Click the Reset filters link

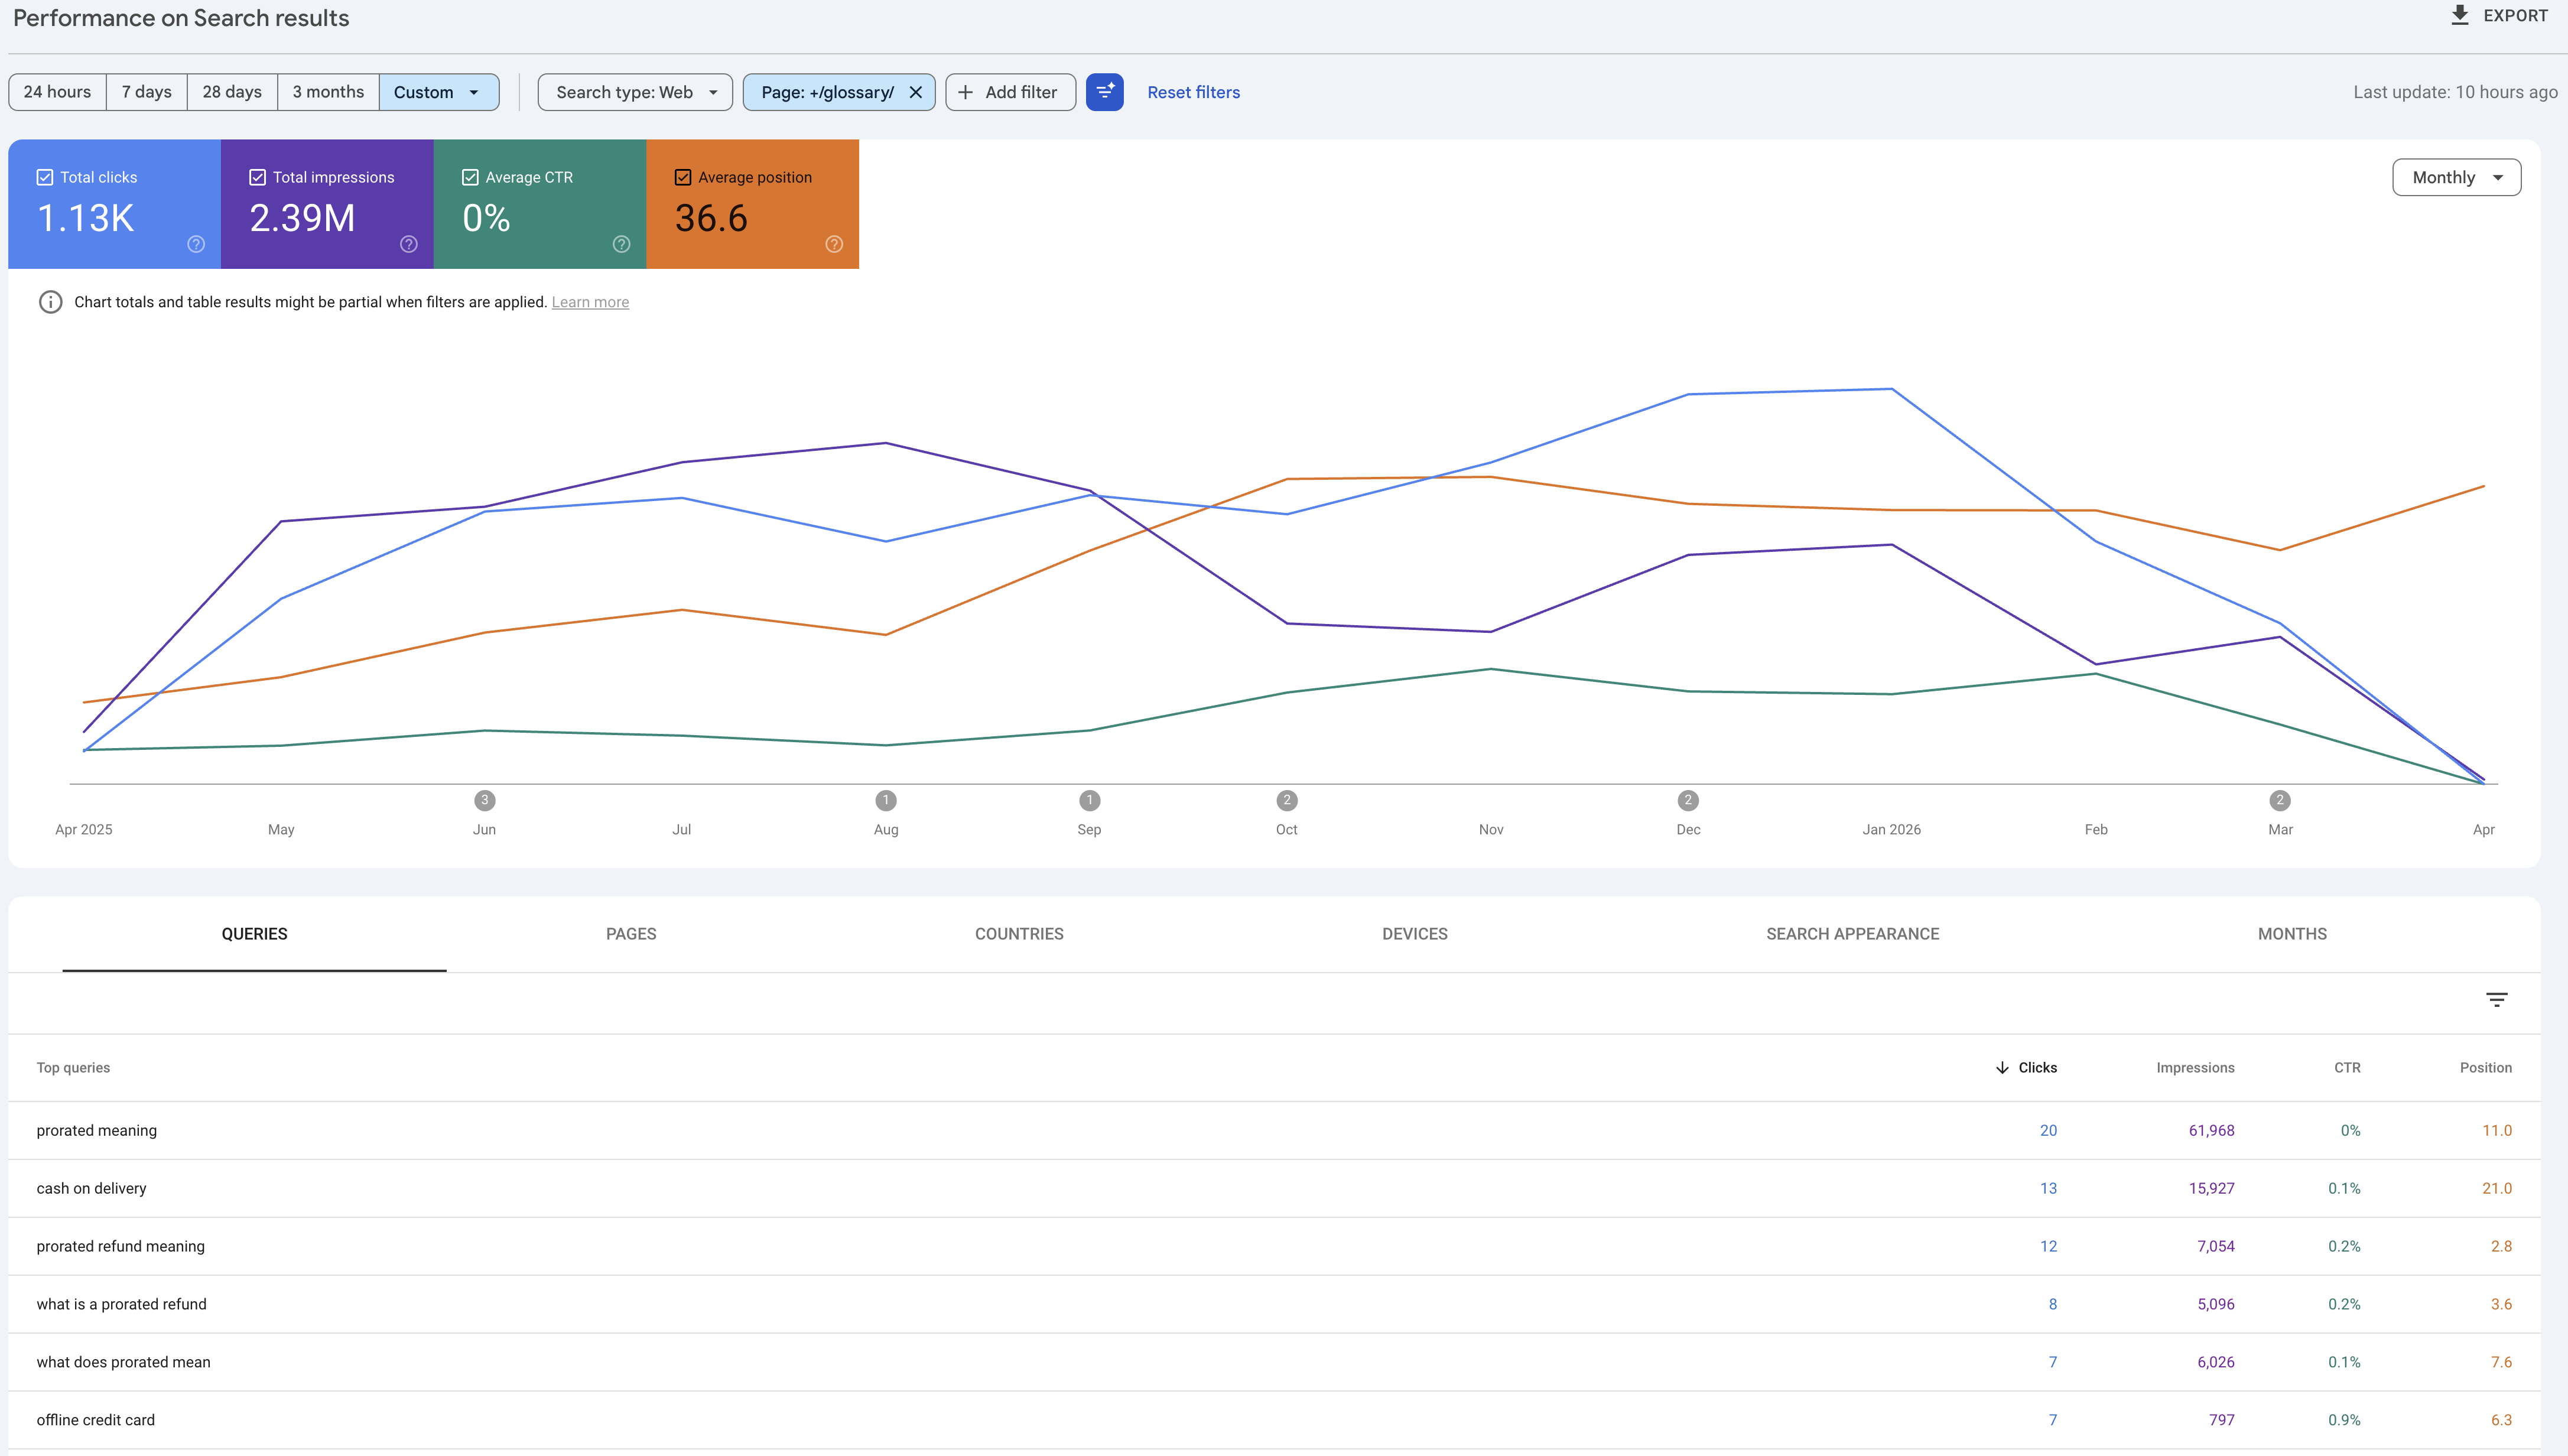(1193, 92)
